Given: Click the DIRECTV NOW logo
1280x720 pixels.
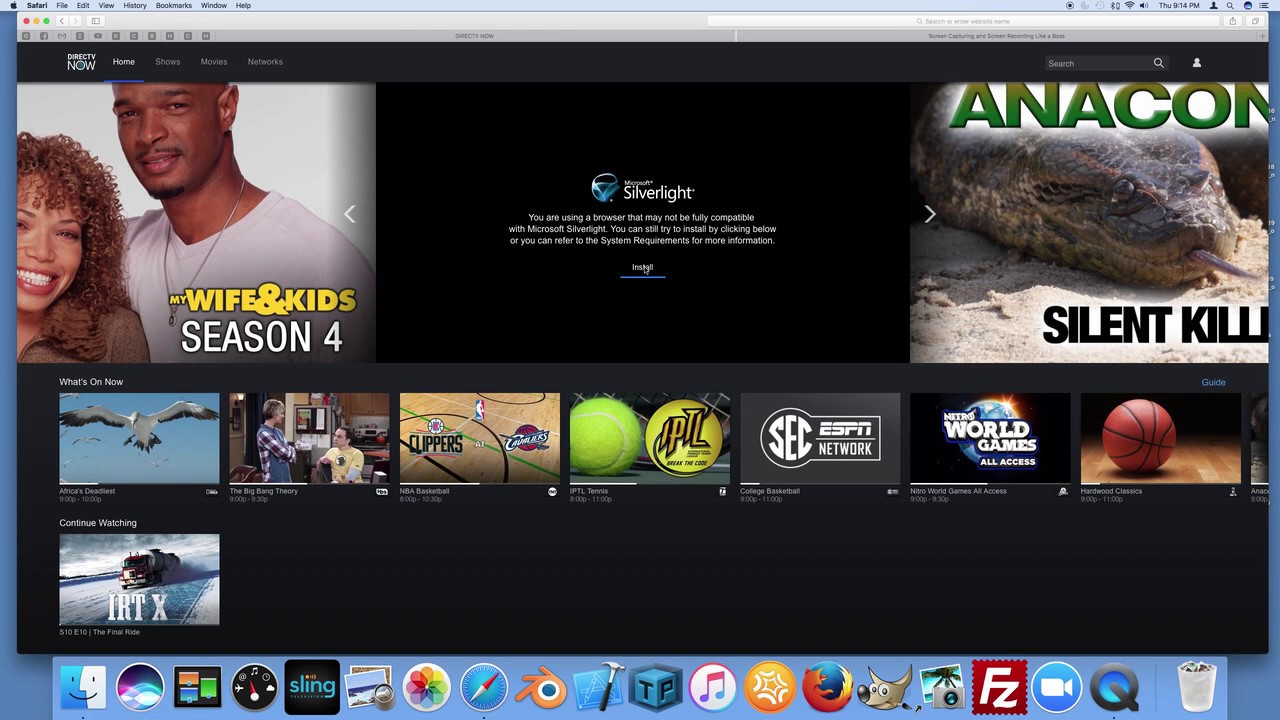Looking at the screenshot, I should point(81,62).
